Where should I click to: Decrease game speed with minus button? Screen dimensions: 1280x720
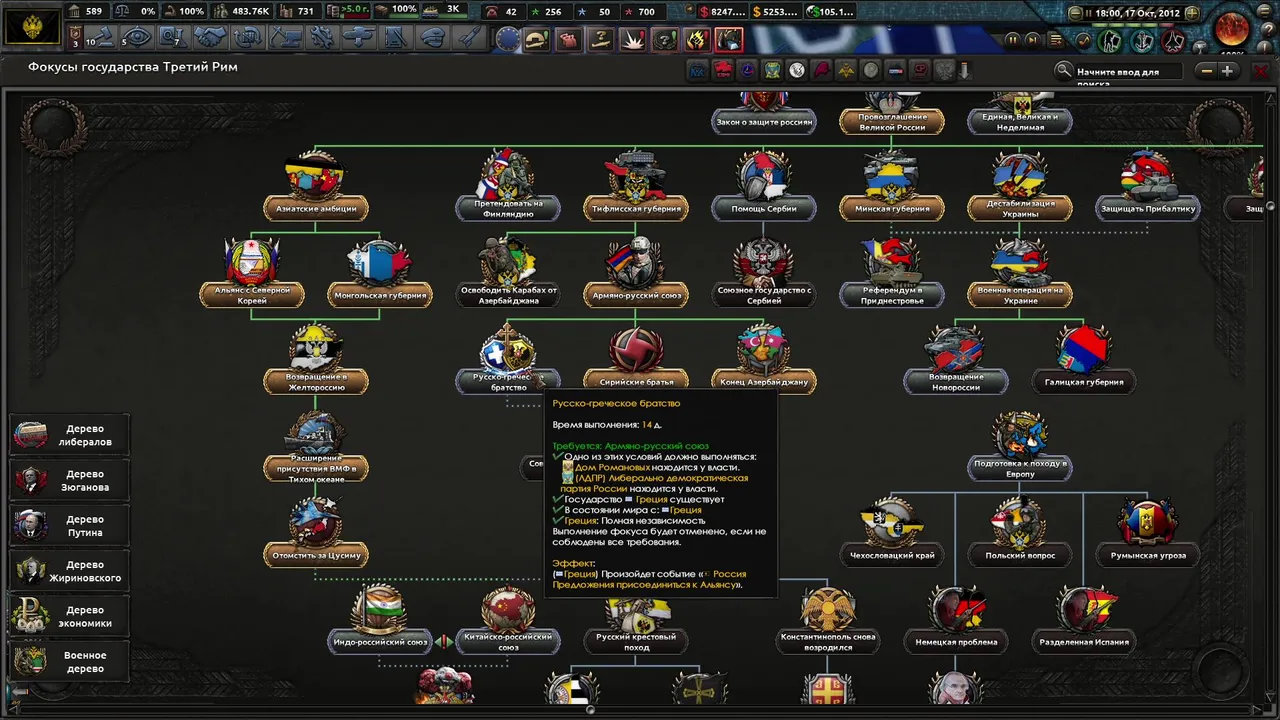(1076, 13)
